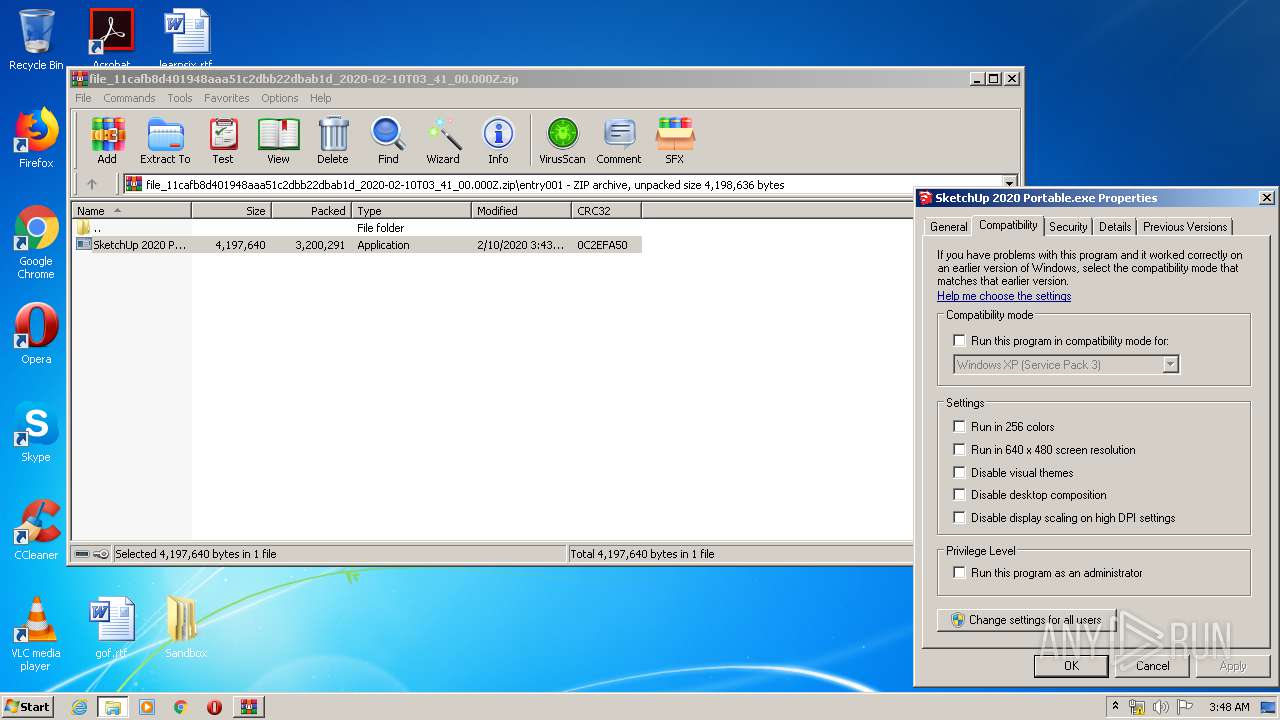Click Cancel in Properties dialog
The width and height of the screenshot is (1280, 720).
[x=1152, y=666]
